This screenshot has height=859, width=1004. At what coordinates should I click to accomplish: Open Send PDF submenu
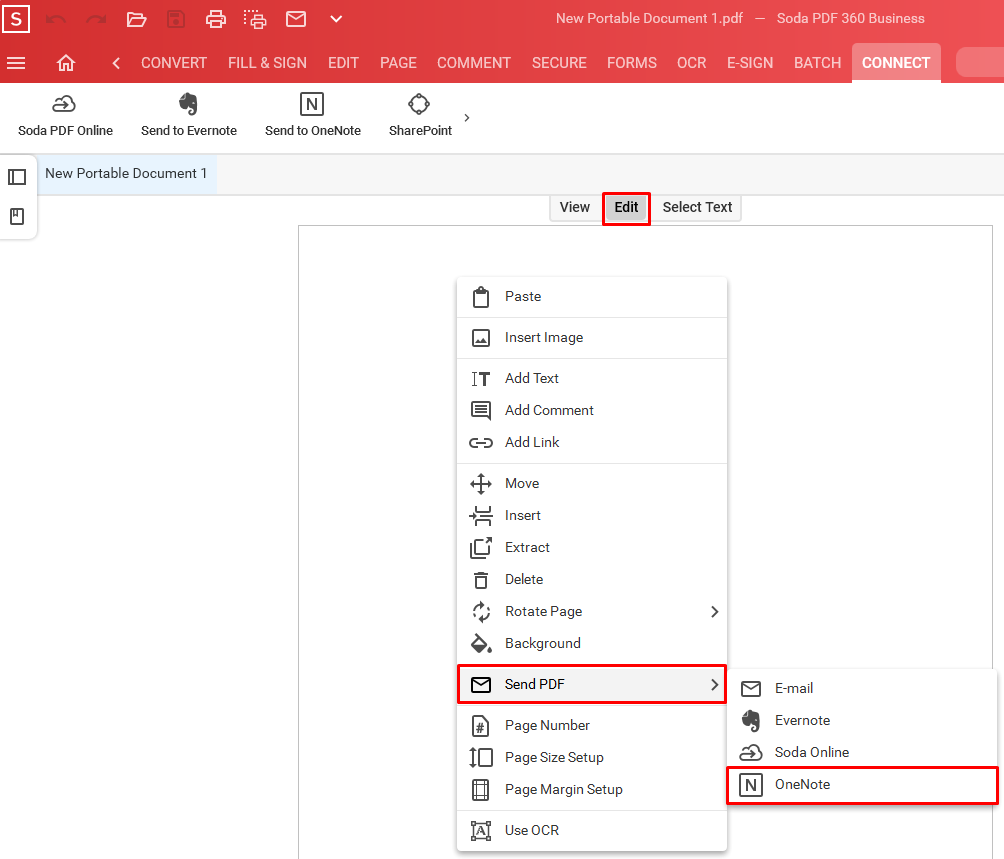pos(592,685)
